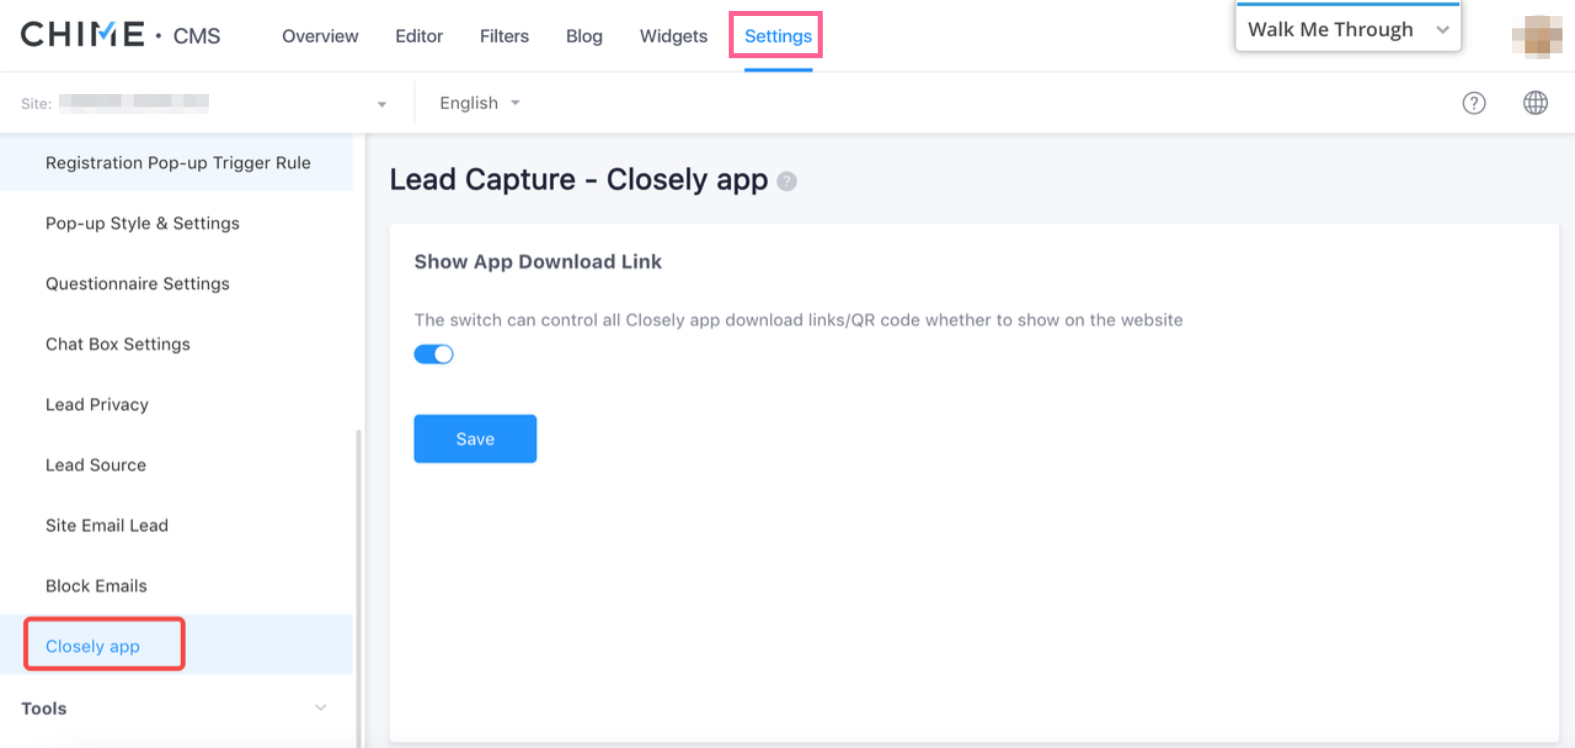The height and width of the screenshot is (748, 1575).
Task: Open Chat Box Settings
Action: (x=117, y=344)
